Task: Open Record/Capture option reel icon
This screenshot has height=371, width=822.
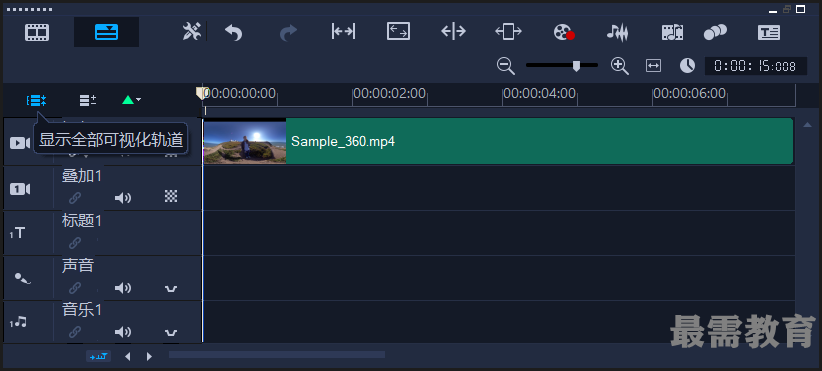Action: (x=564, y=32)
